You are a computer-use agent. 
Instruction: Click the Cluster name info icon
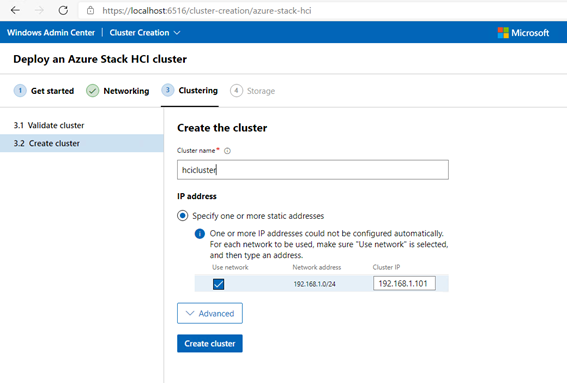point(227,151)
